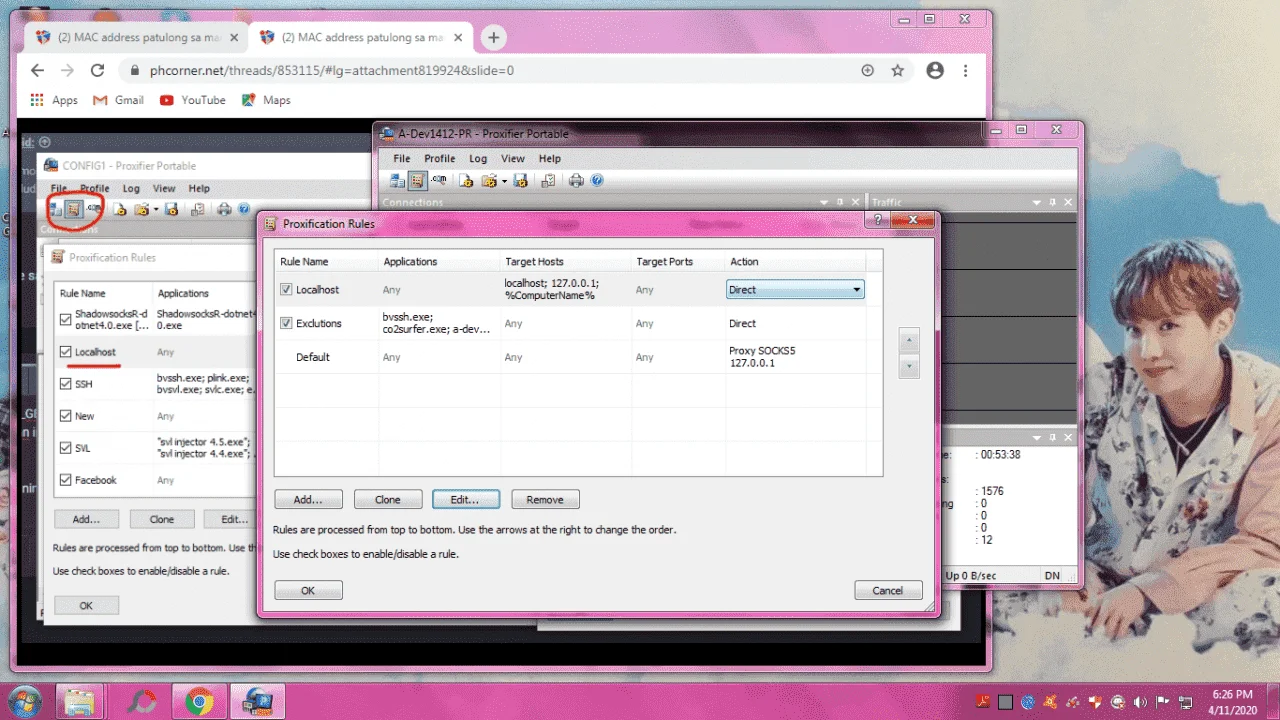This screenshot has height=720, width=1280.
Task: Open File Explorer from the taskbar
Action: pos(81,702)
